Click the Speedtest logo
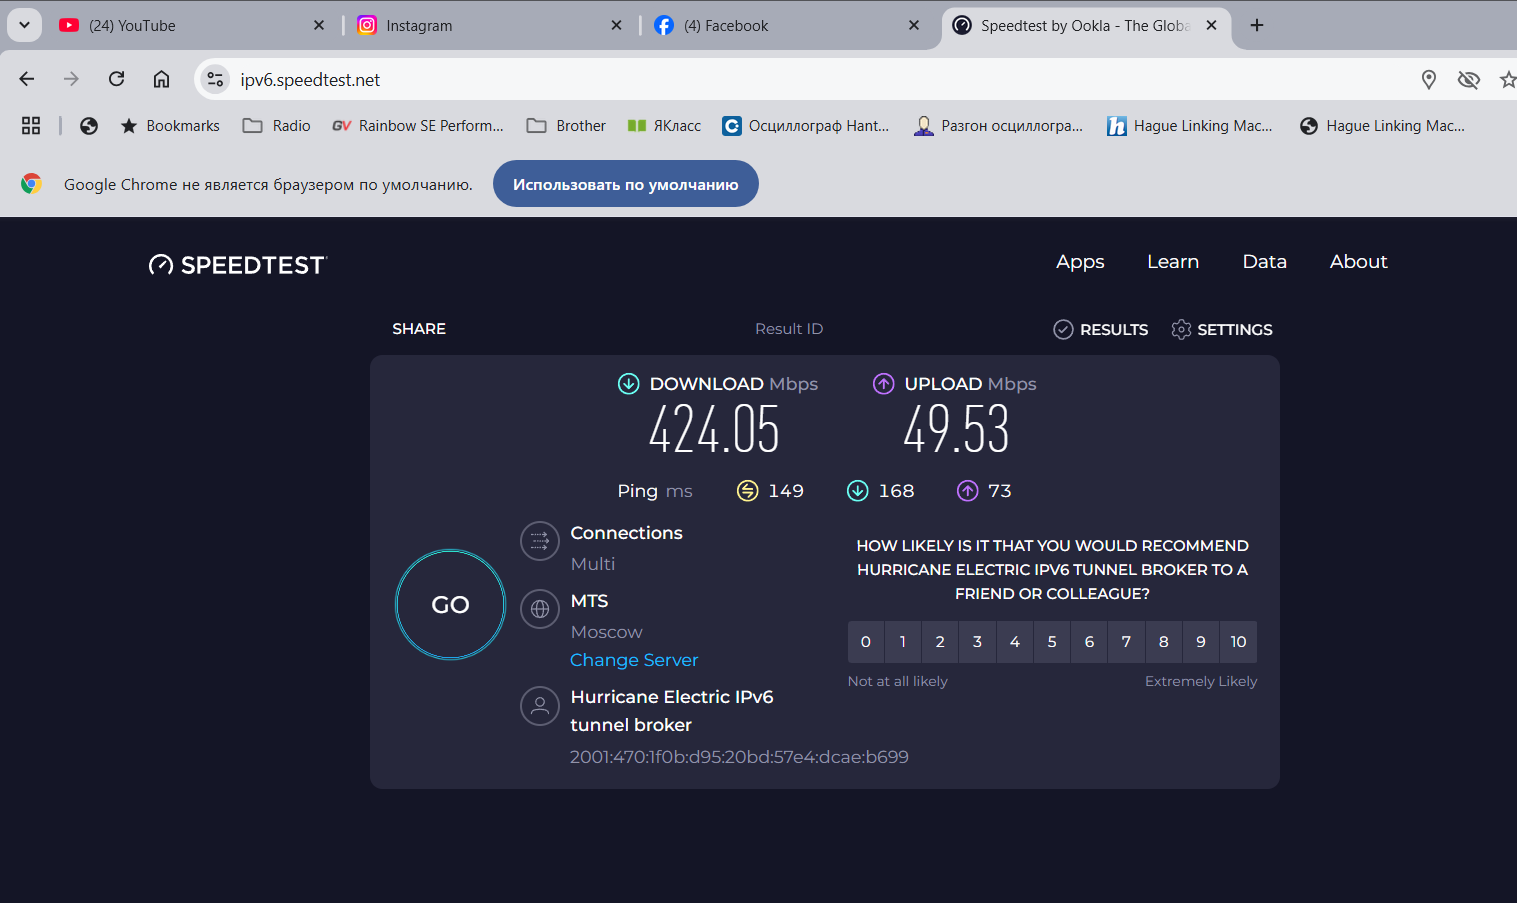 (238, 265)
